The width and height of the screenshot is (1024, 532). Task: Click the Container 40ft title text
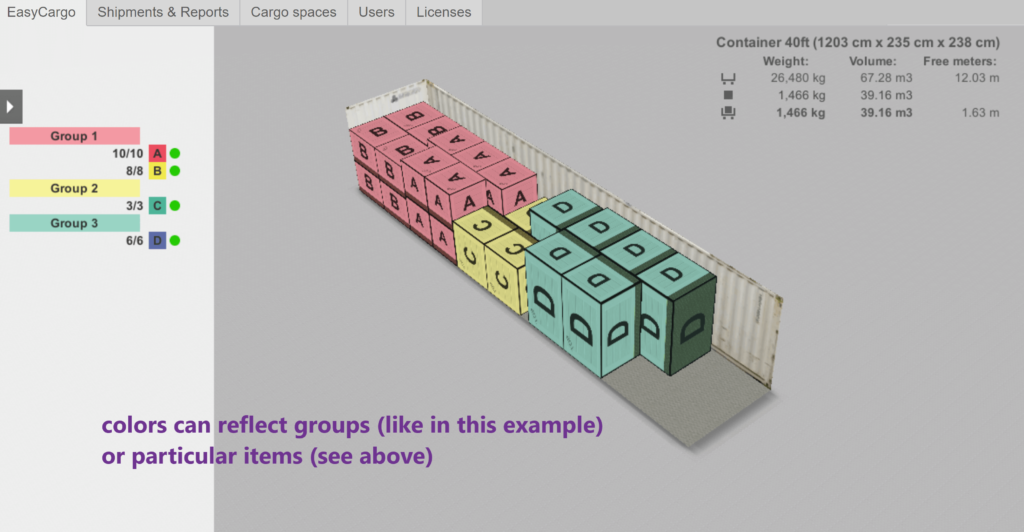(857, 42)
